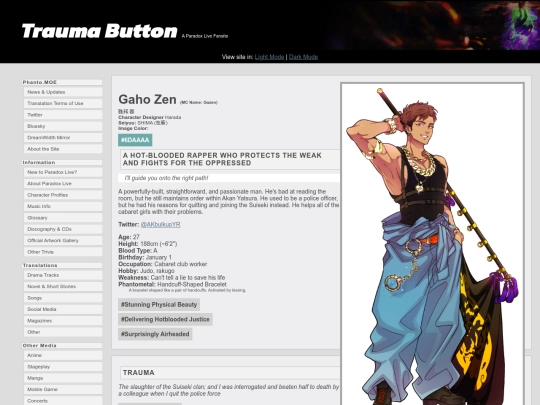The image size is (540, 405).
Task: Open the Glossary page
Action: coord(63,218)
